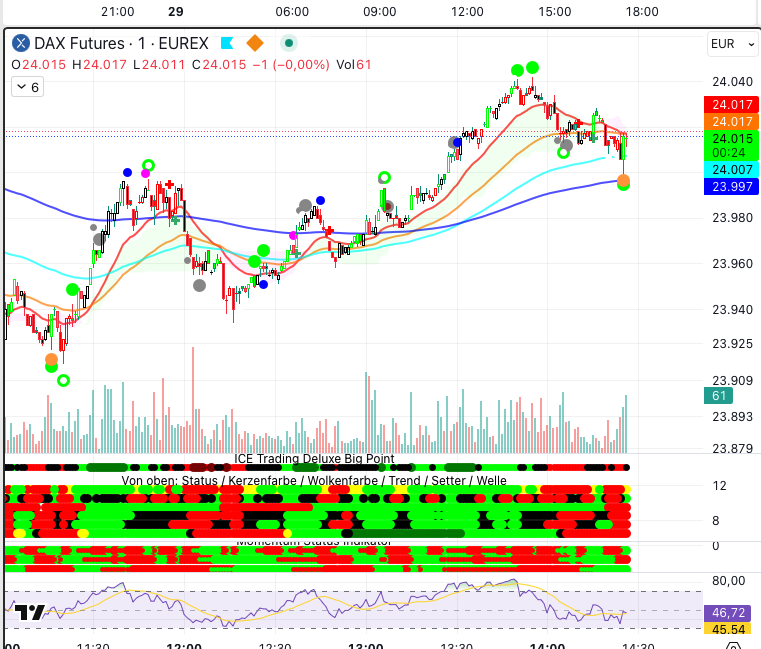Click the blue 23.997 price label
This screenshot has height=649, width=761.
click(732, 187)
